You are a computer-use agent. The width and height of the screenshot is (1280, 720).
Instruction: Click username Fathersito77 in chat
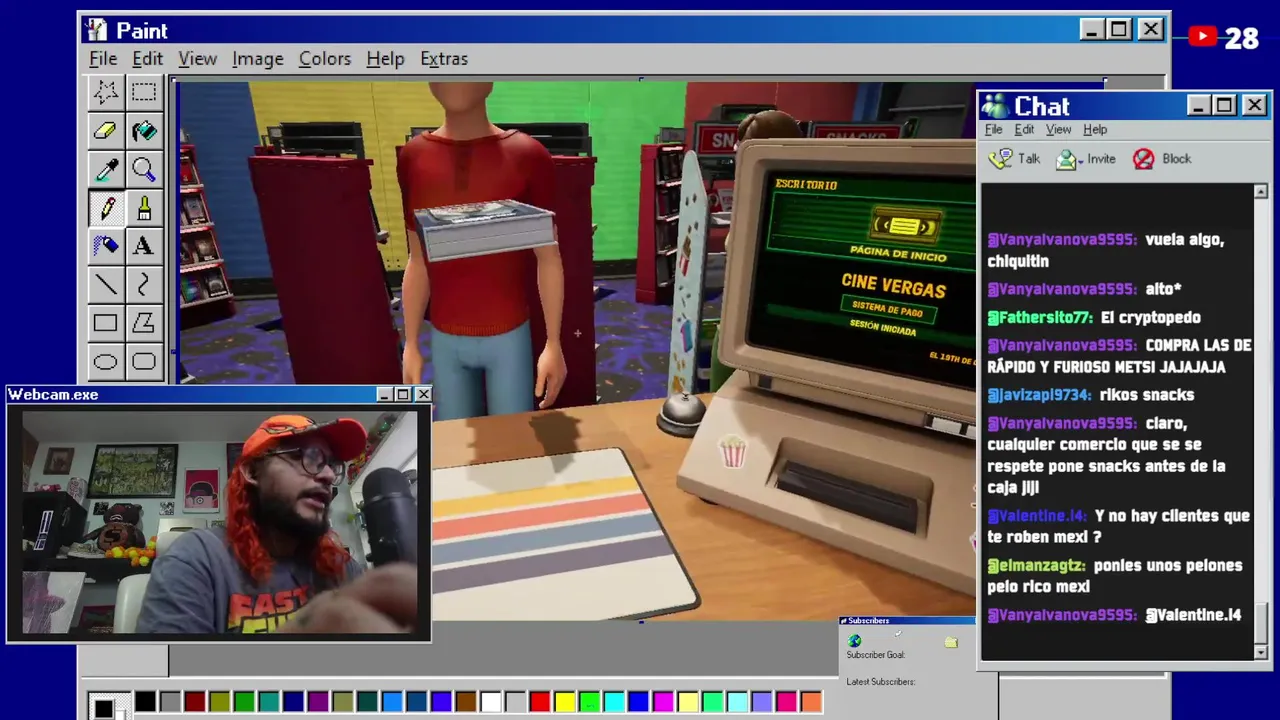coord(1040,317)
